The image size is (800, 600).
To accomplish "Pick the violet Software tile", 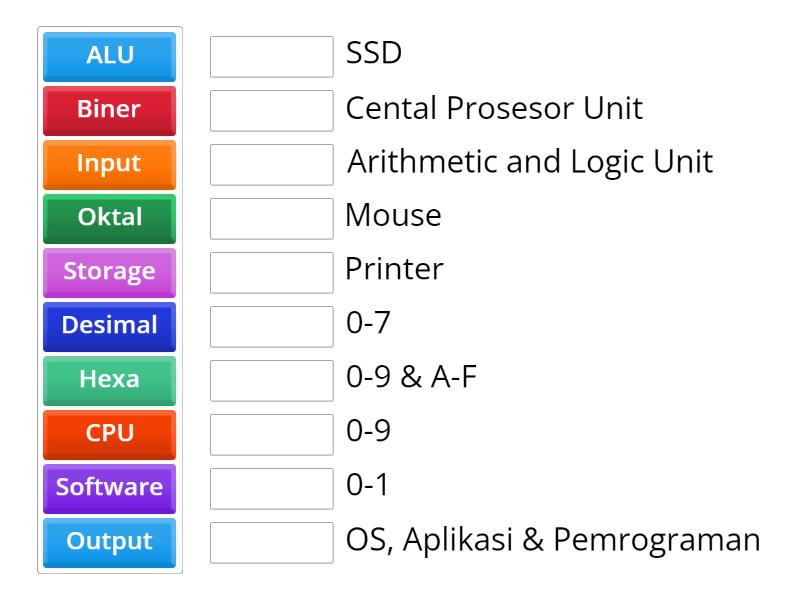I will [109, 488].
